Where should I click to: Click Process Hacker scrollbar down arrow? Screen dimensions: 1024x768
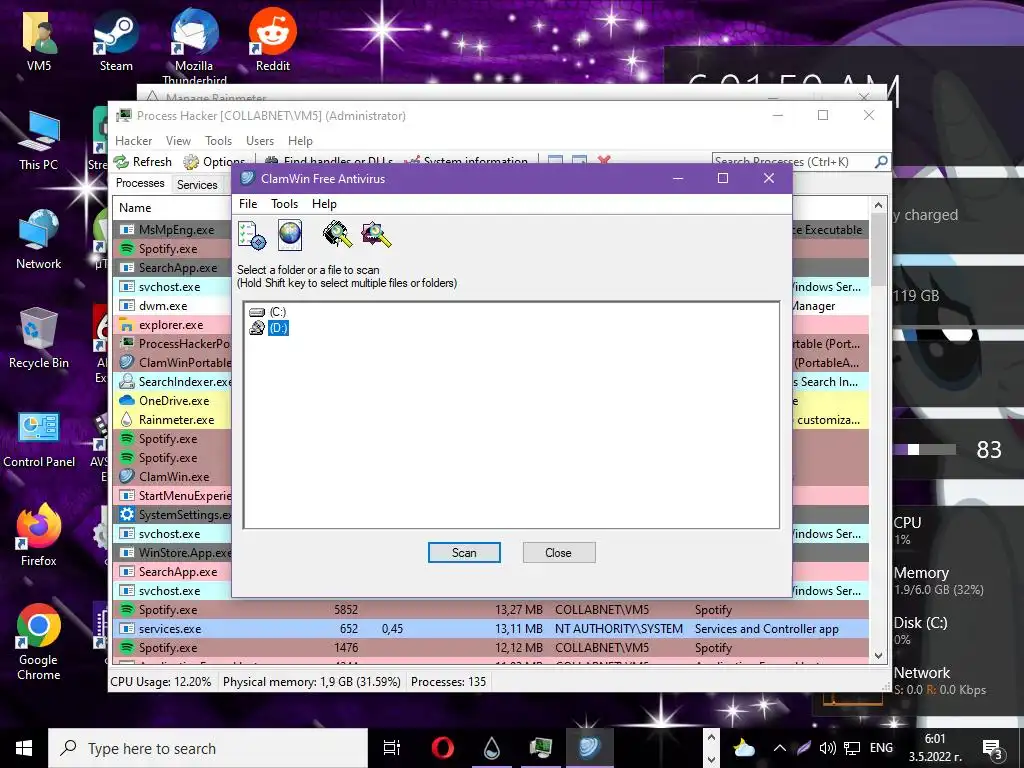coord(878,656)
